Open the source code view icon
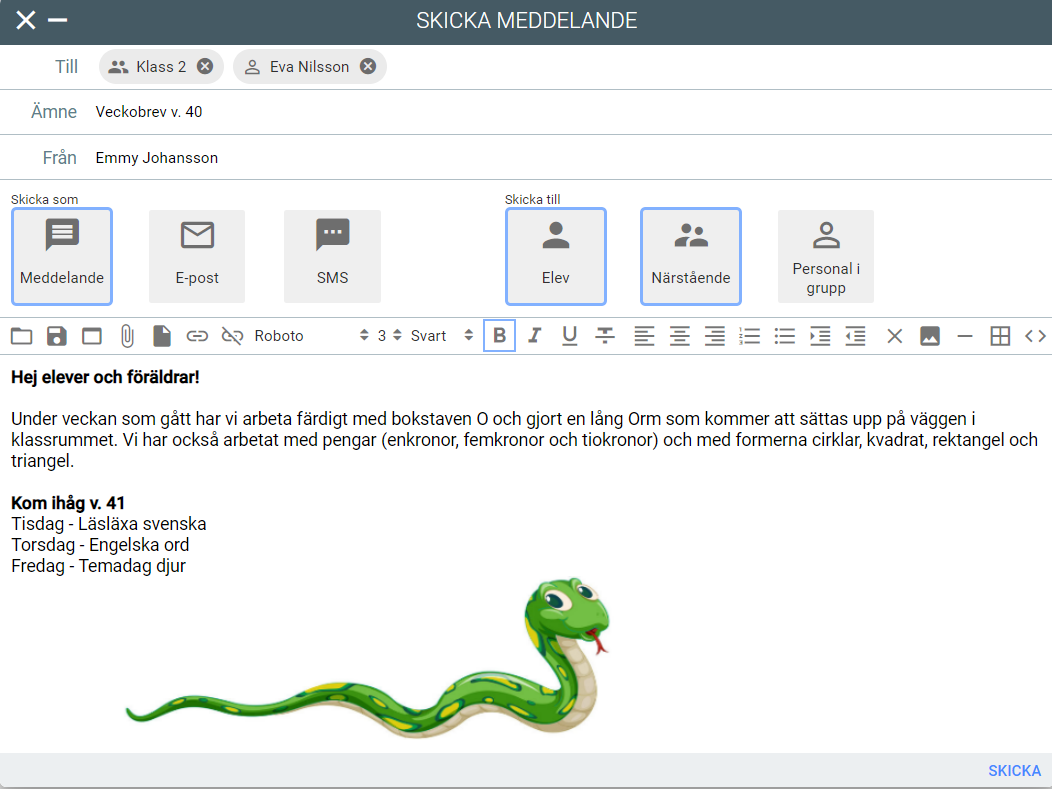This screenshot has width=1052, height=789. tap(1035, 336)
